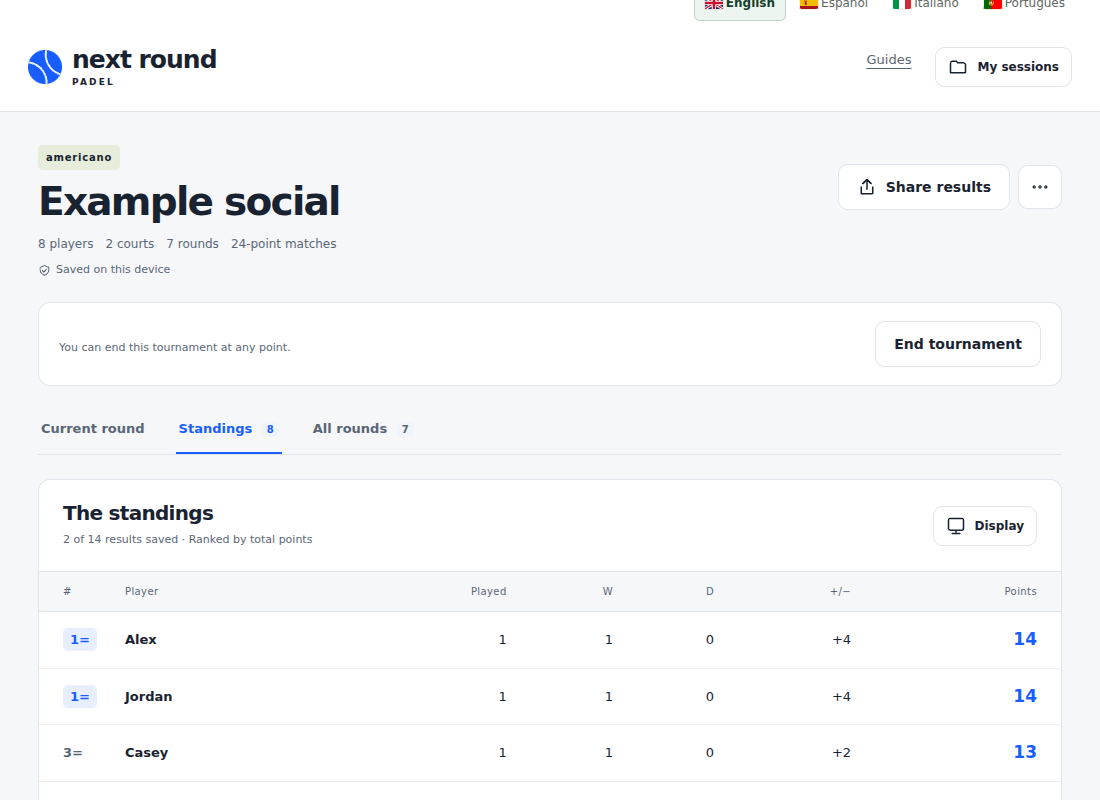
Task: Click End tournament button
Action: (958, 344)
